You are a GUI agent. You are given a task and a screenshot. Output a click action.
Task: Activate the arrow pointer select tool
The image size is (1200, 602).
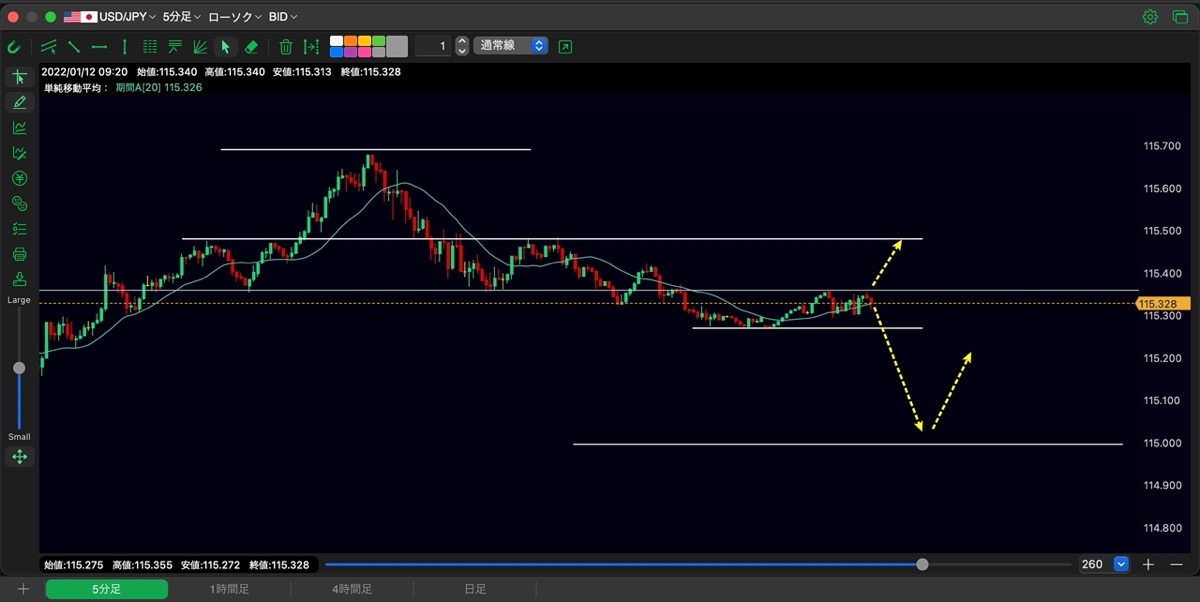tap(226, 46)
